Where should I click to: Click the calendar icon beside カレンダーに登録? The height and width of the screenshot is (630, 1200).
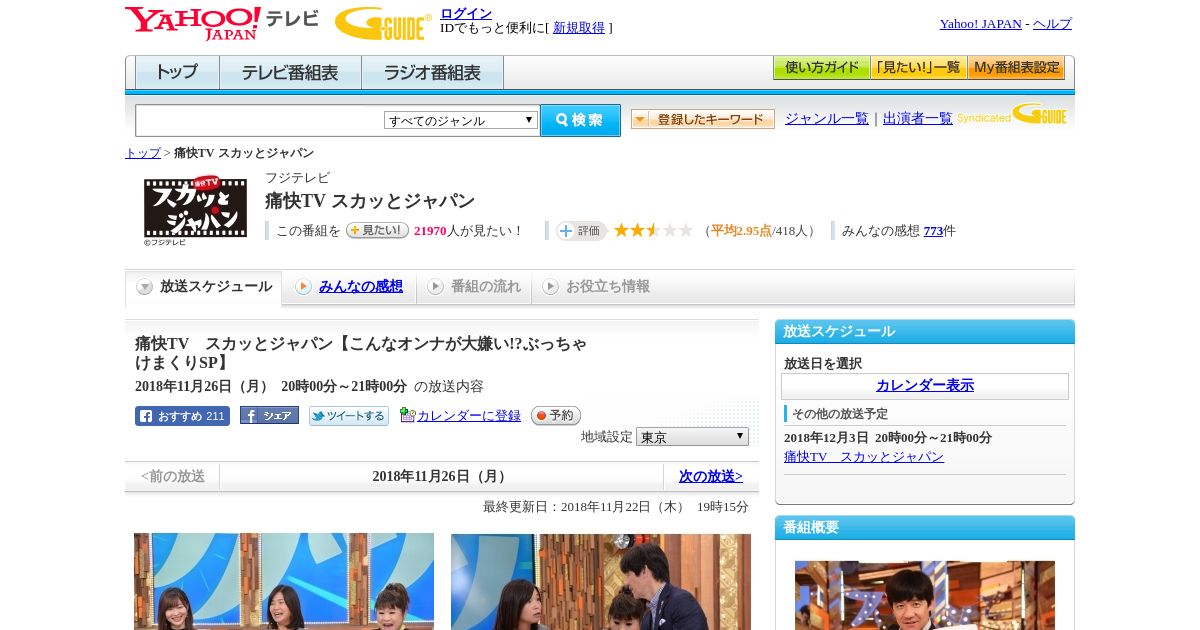(x=407, y=415)
